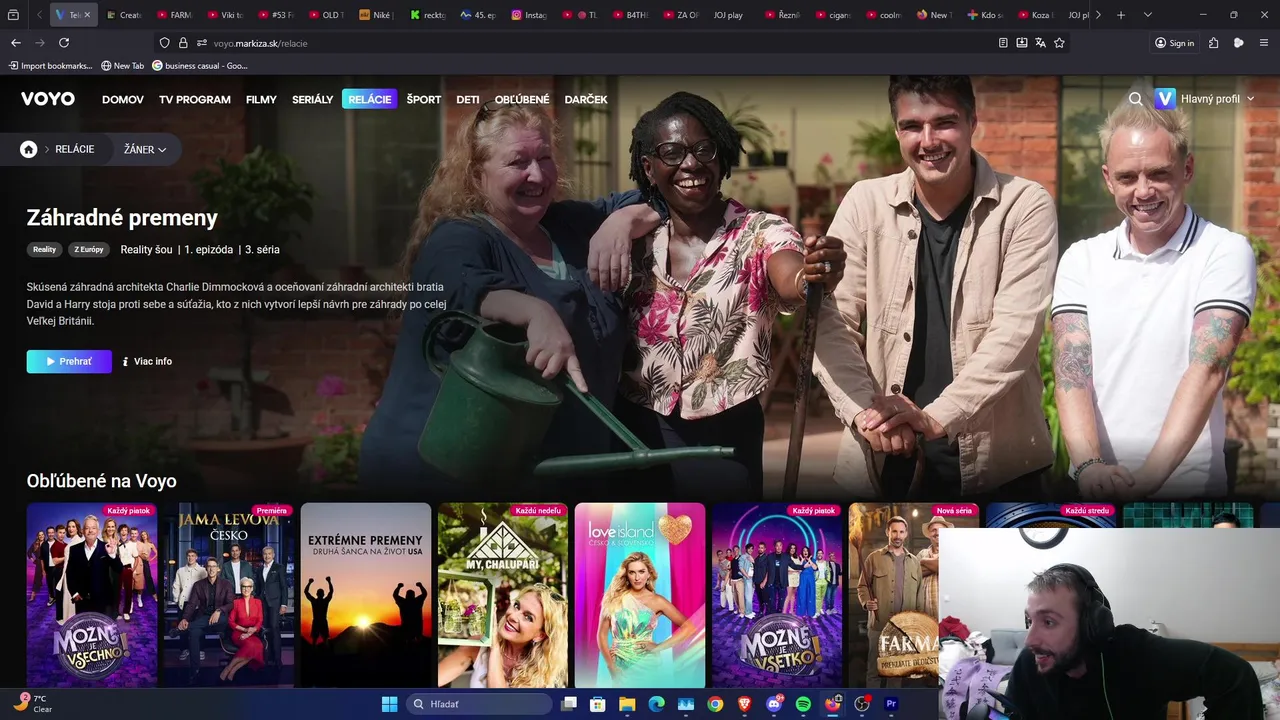Open Microsoft Edge from taskbar
Screen dimensions: 1280x720
coord(656,704)
